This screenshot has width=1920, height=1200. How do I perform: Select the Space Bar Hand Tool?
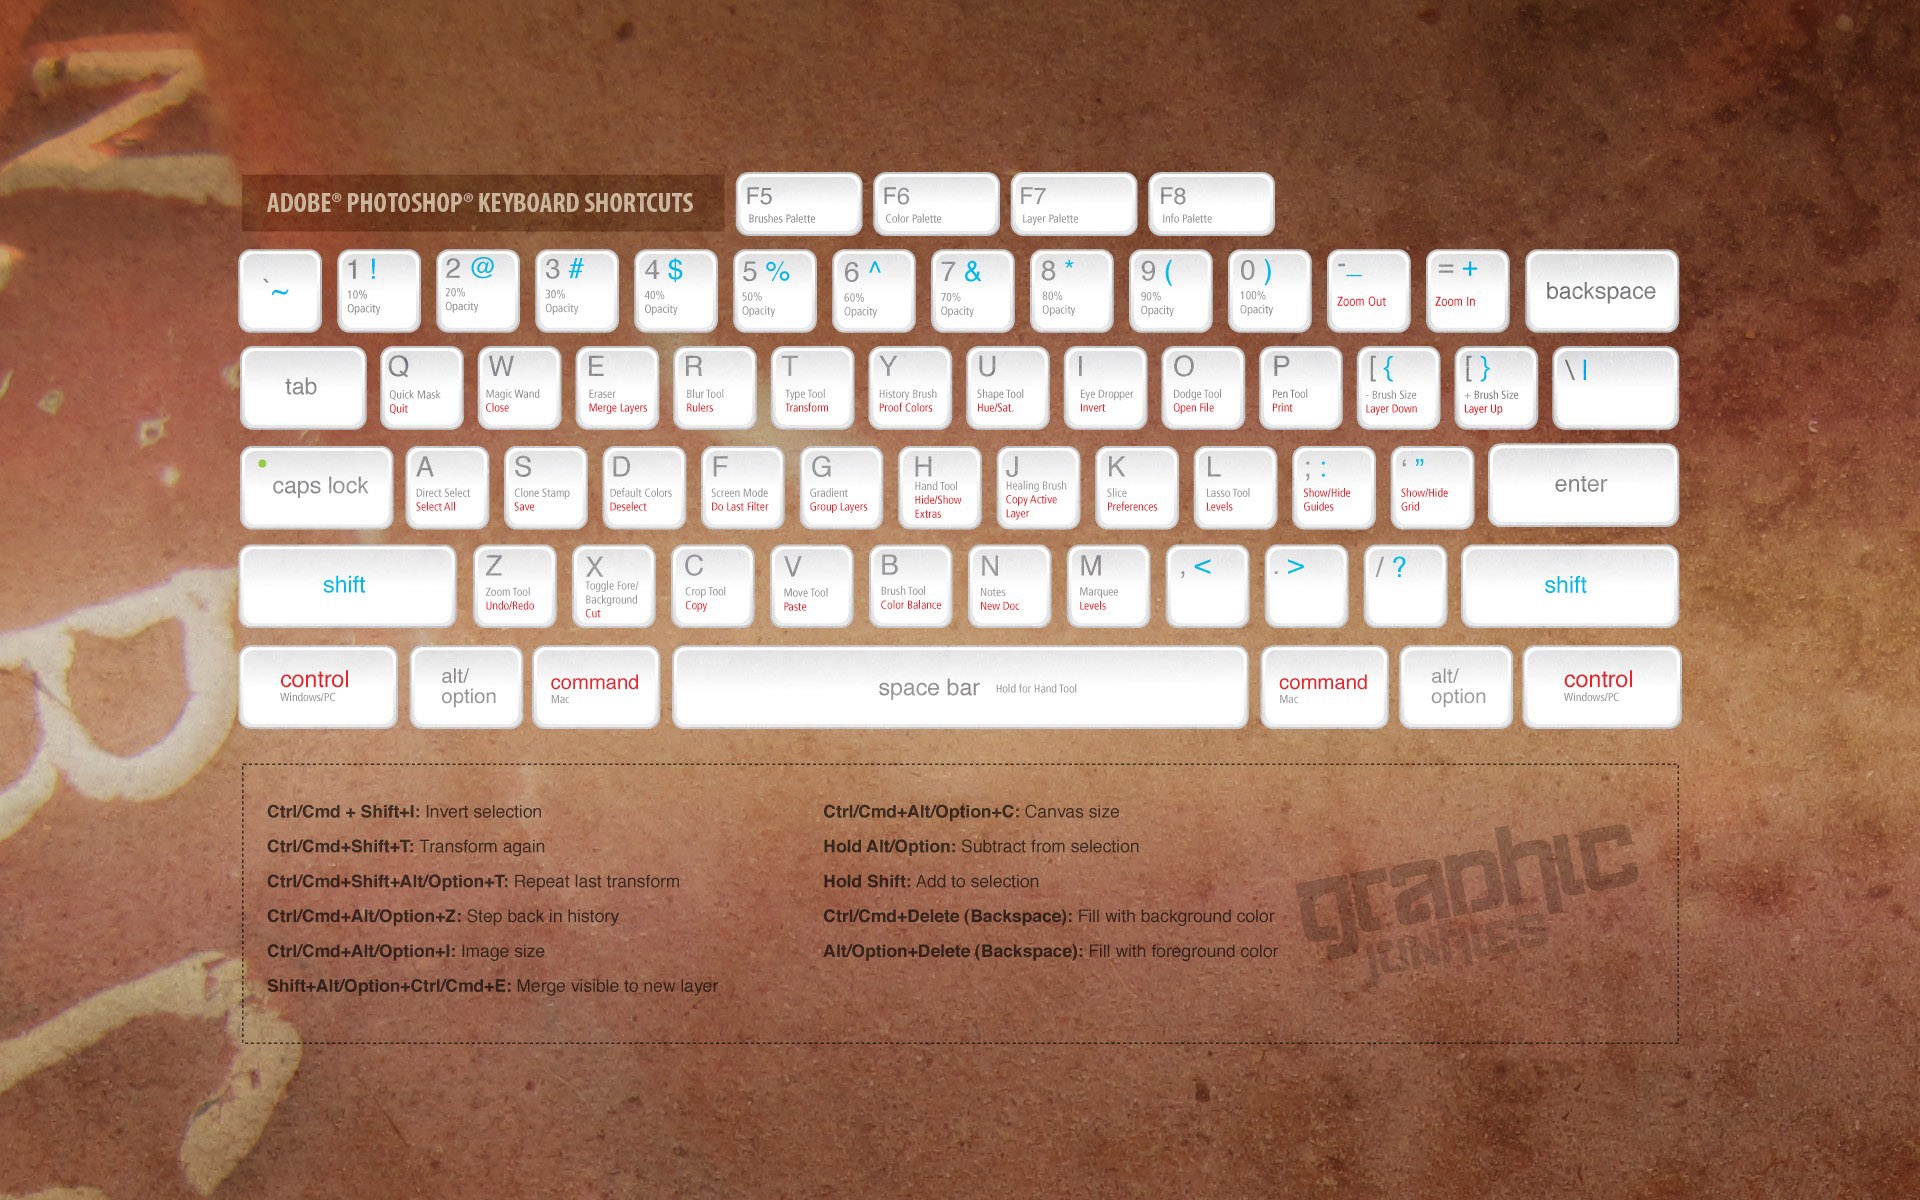click(x=959, y=687)
